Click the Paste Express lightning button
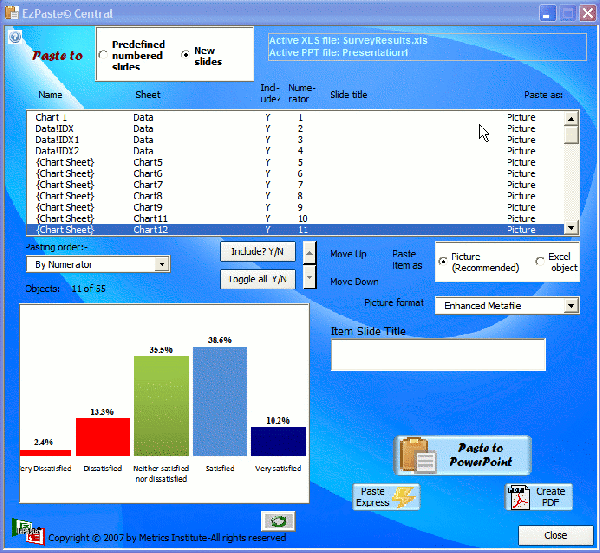The image size is (600, 553). pyautogui.click(x=386, y=496)
